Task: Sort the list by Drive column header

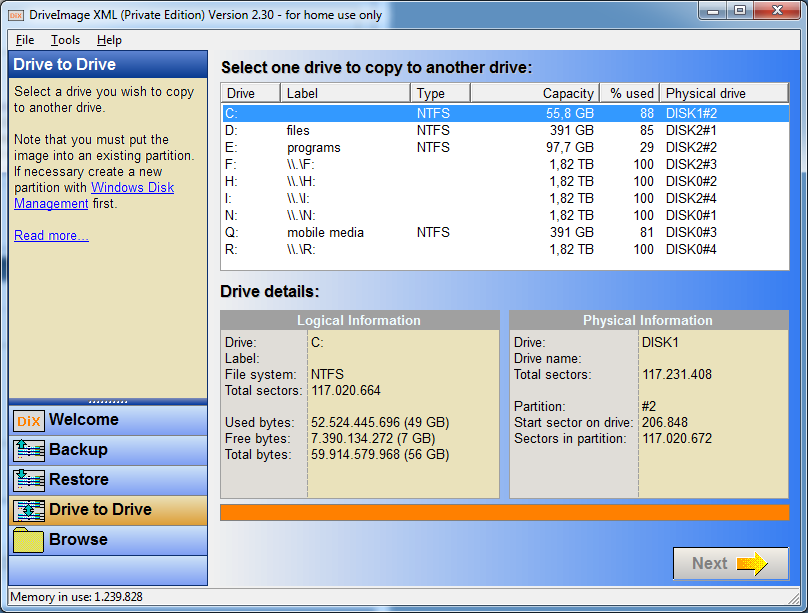Action: (251, 93)
